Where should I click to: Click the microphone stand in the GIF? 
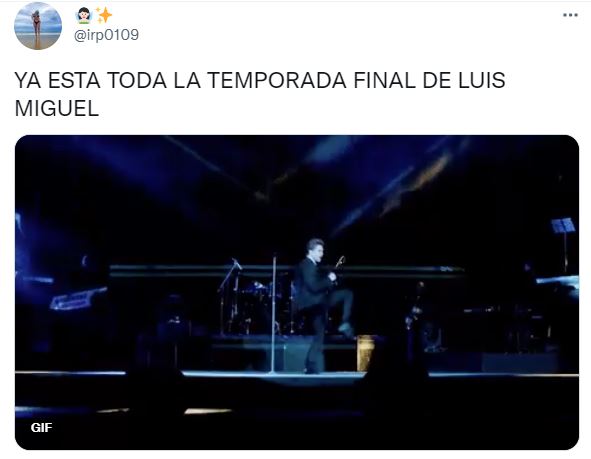274,315
